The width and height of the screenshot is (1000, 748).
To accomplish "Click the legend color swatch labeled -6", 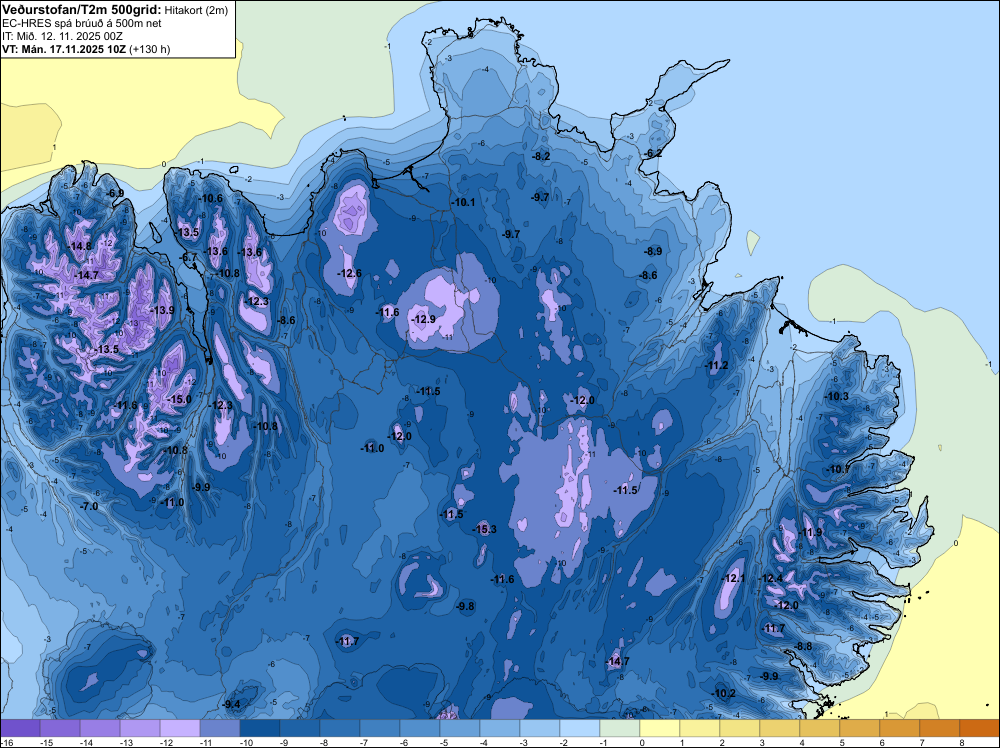I will [420, 728].
